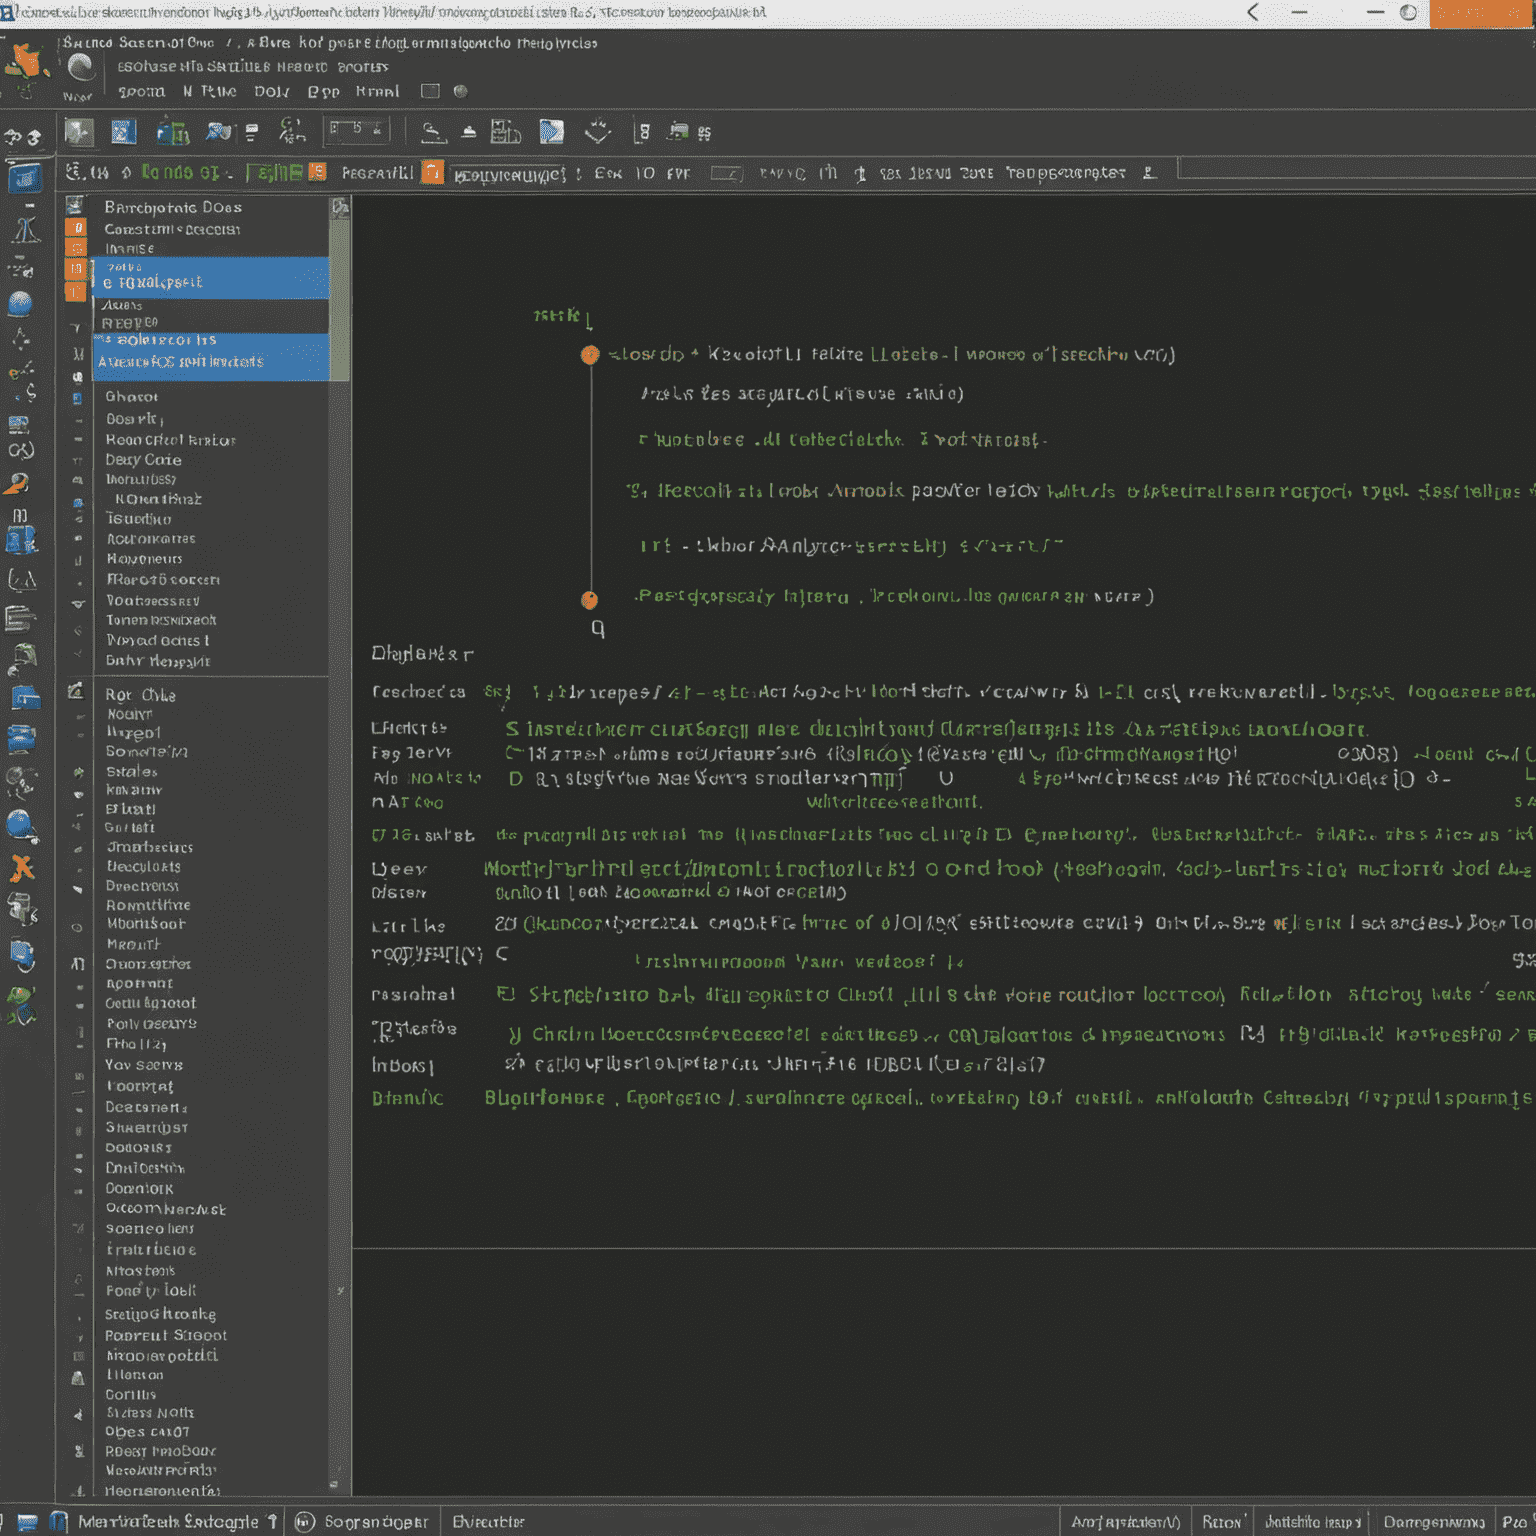
Task: Click the blue book icon in the status bar
Action: click(59, 1522)
